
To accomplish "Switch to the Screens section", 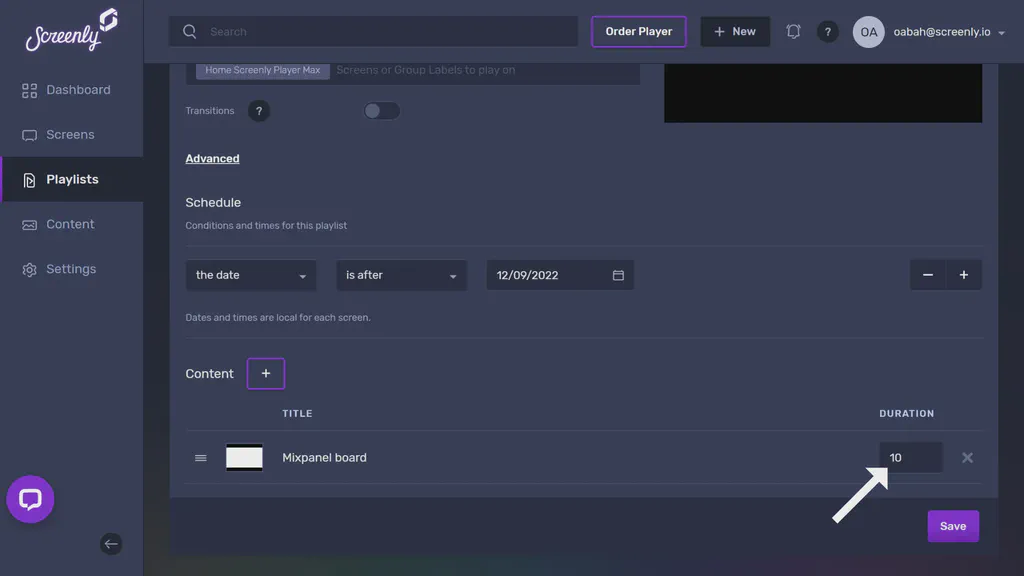I will [70, 134].
